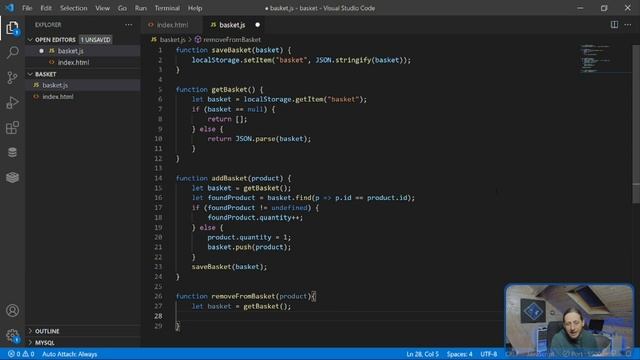Open editor More Actions ellipsis
Image resolution: width=640 pixels, height=360 pixels.
pos(628,25)
